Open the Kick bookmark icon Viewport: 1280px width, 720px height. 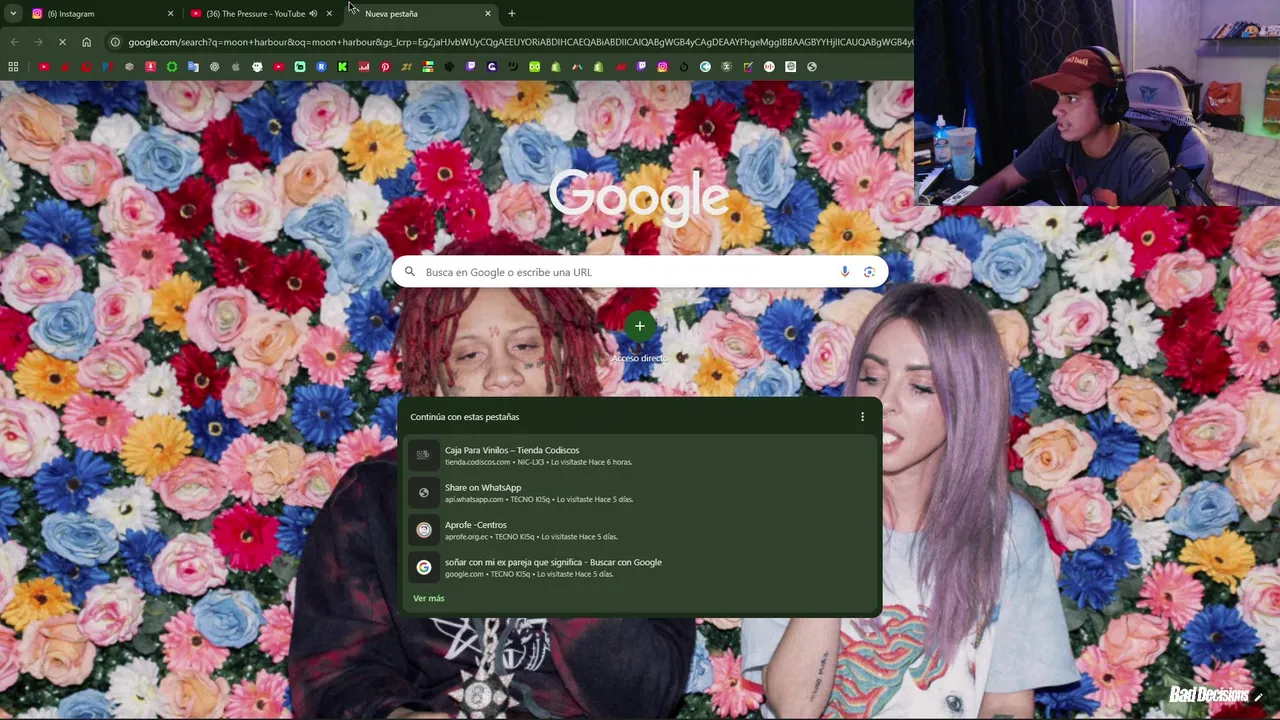click(342, 67)
